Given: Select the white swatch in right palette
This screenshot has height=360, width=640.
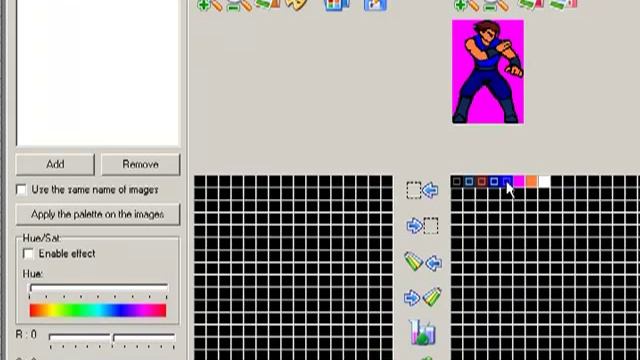Looking at the screenshot, I should tap(544, 182).
